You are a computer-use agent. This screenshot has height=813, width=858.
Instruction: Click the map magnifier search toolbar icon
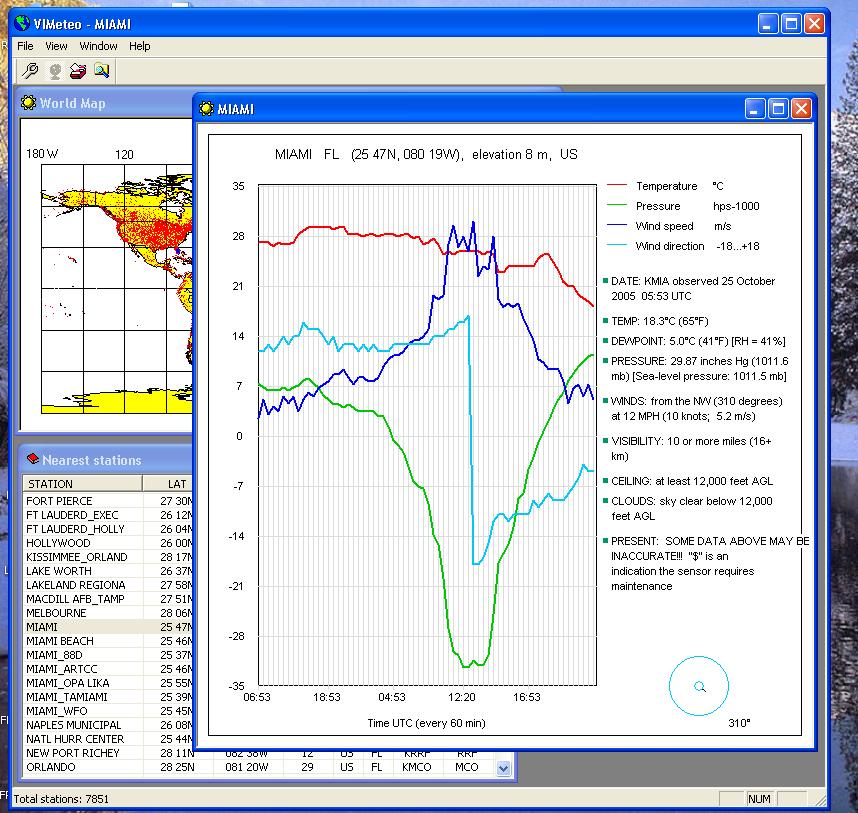(102, 71)
